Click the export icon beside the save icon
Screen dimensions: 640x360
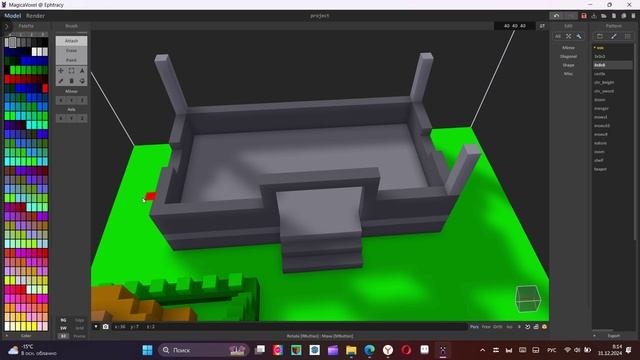(594, 16)
